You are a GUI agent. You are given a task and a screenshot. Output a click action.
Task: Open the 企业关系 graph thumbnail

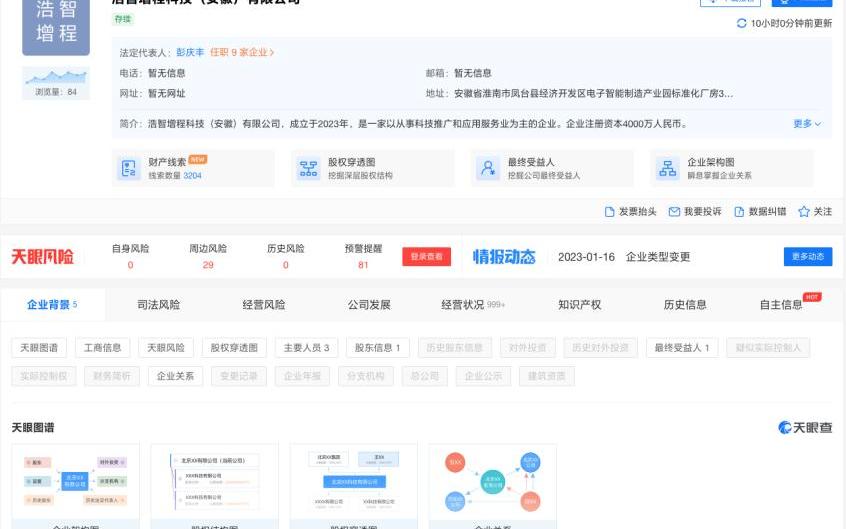493,486
